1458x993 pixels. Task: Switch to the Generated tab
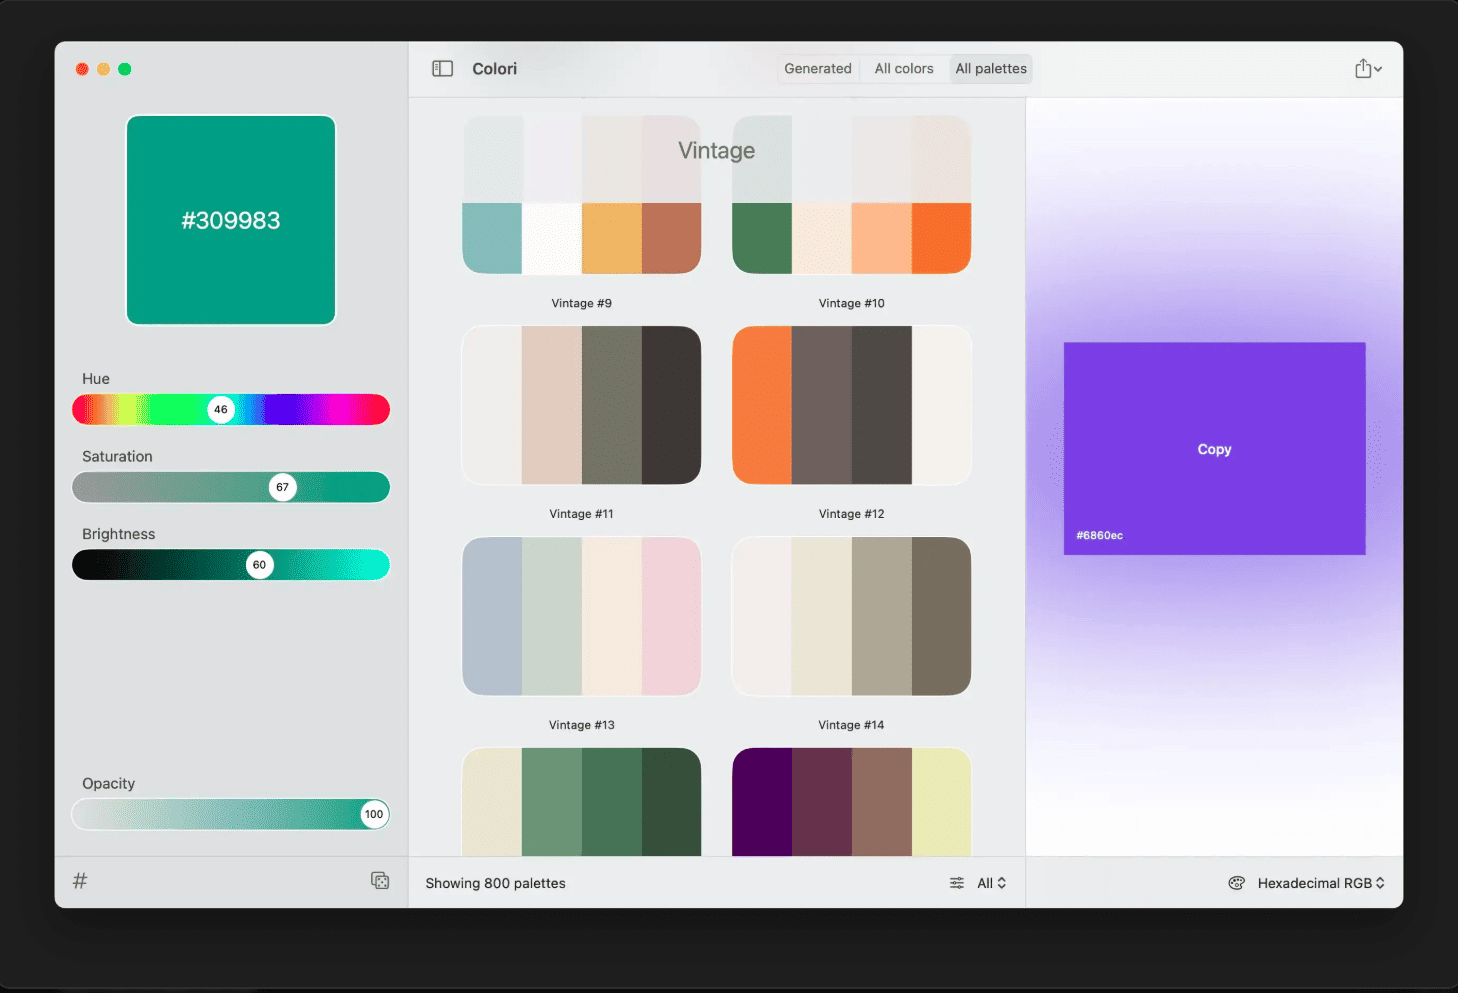818,69
